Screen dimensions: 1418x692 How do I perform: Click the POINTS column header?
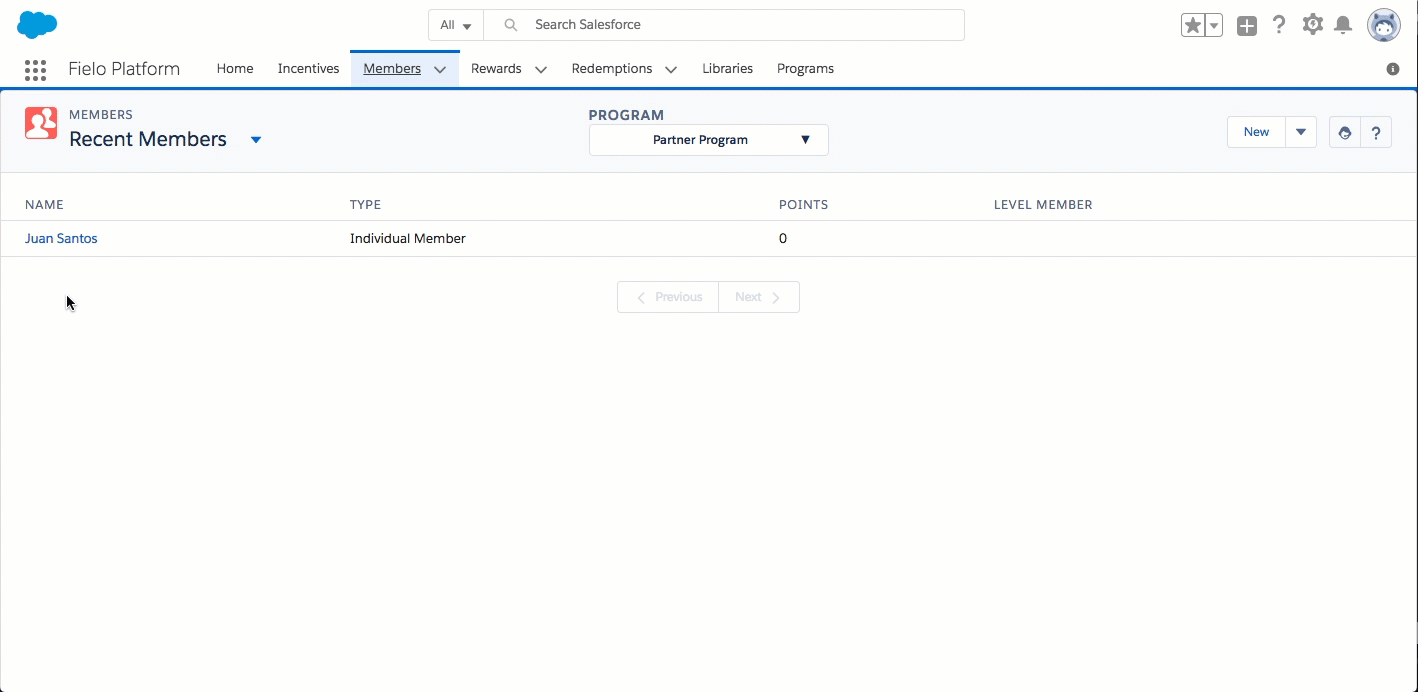coord(803,204)
